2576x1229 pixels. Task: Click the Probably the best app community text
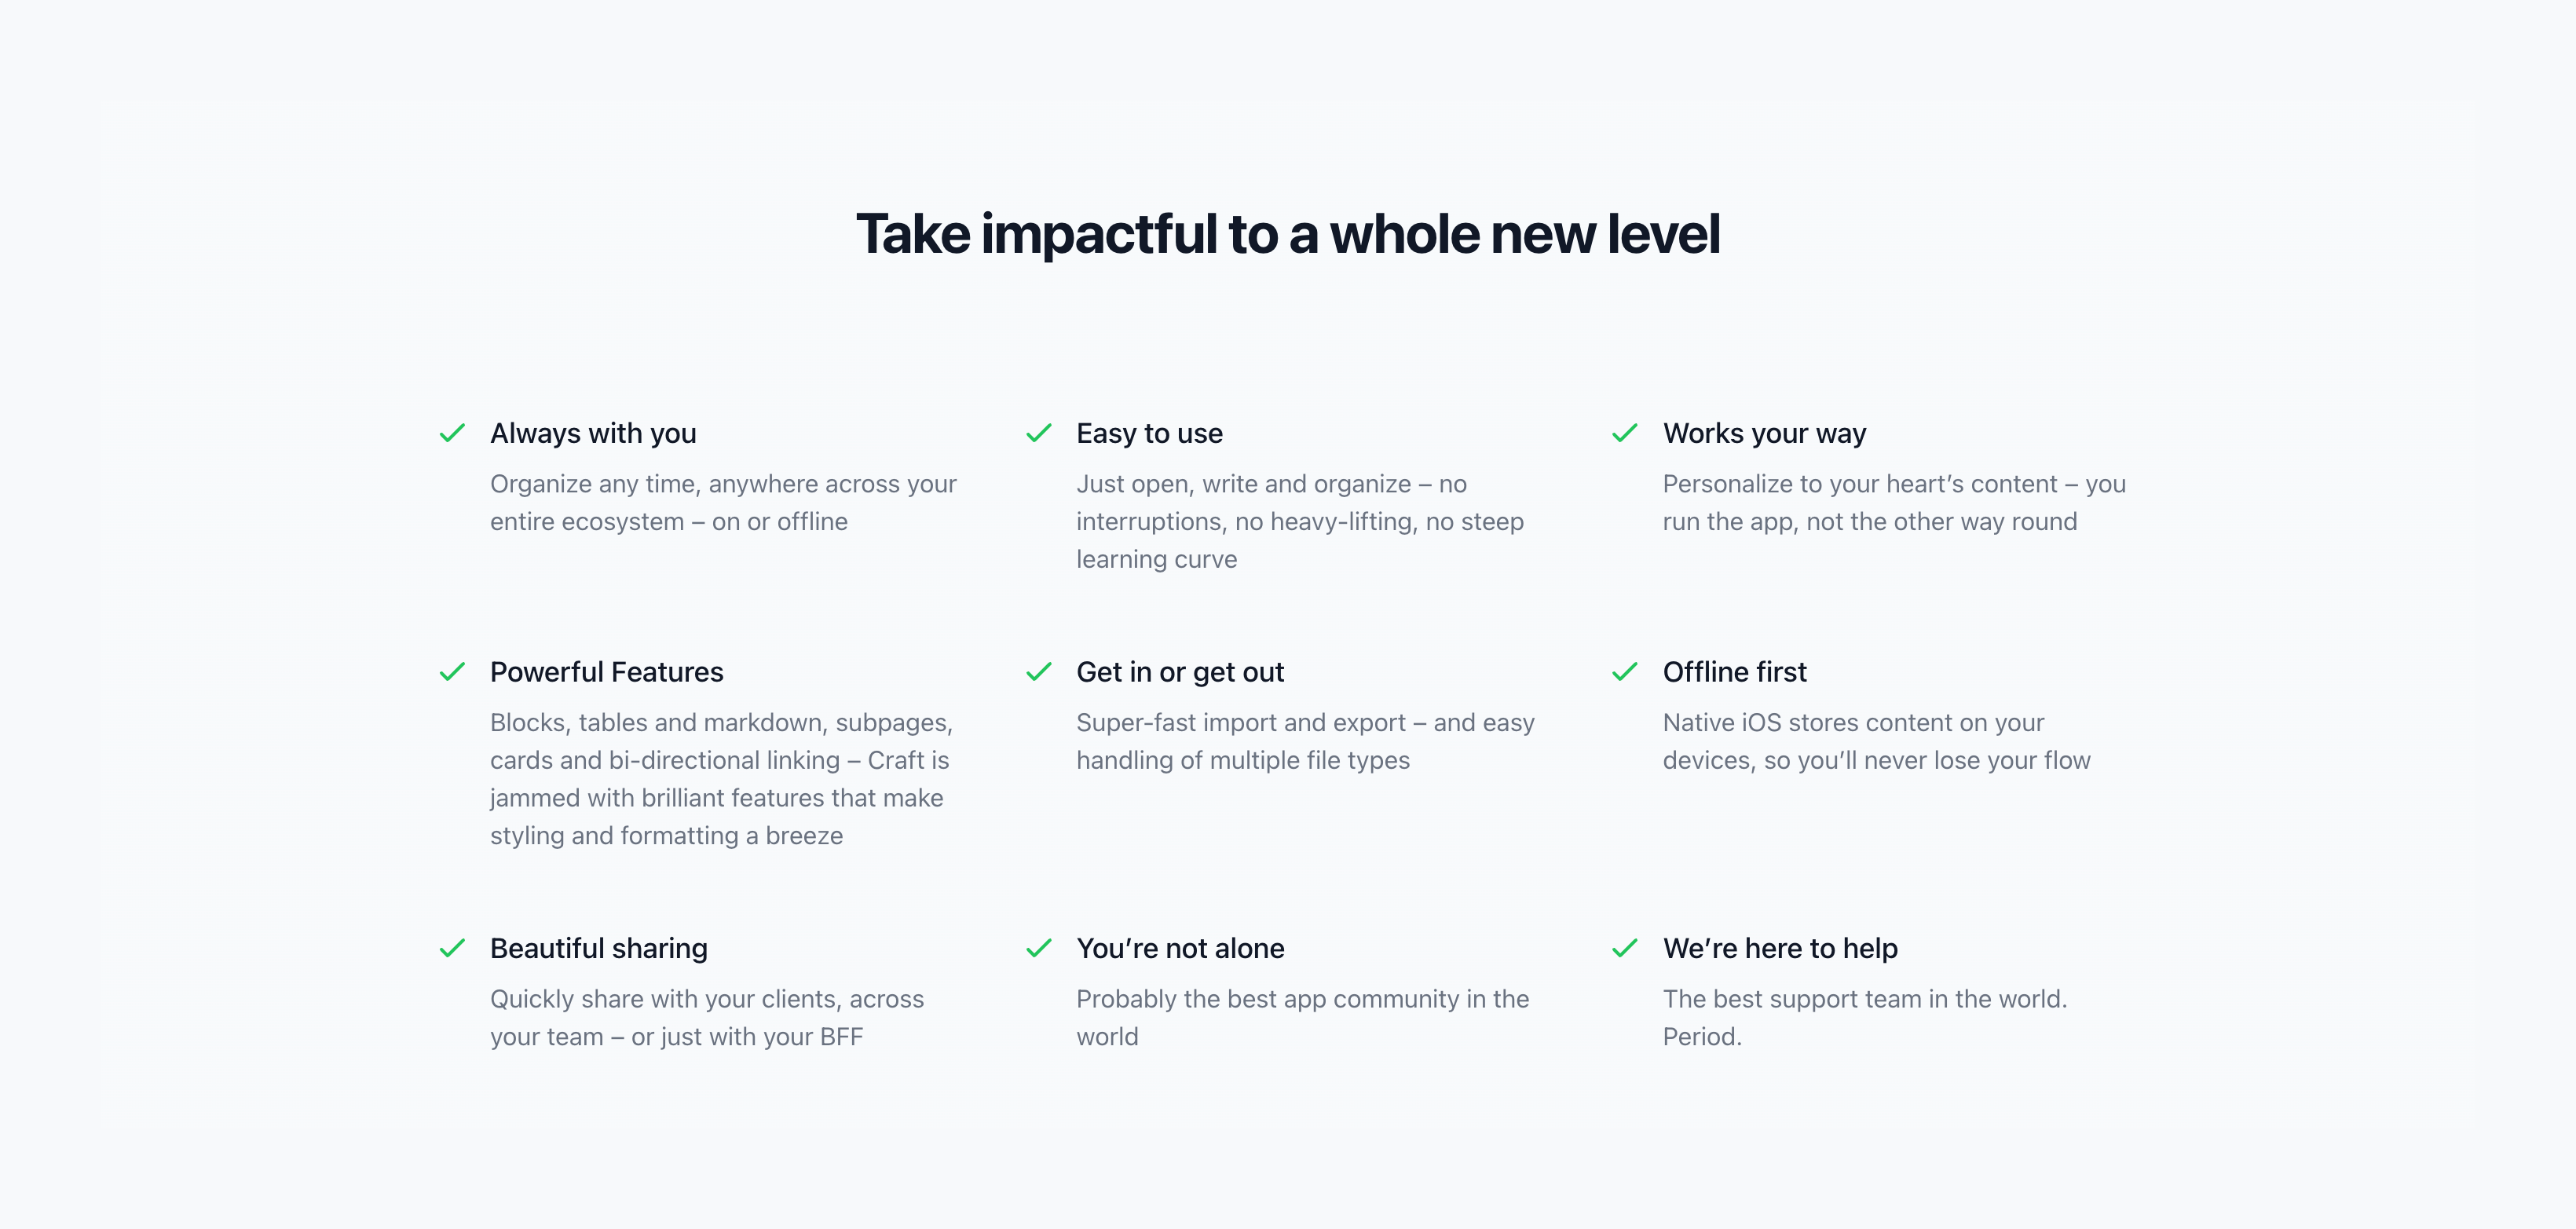pos(1302,1017)
